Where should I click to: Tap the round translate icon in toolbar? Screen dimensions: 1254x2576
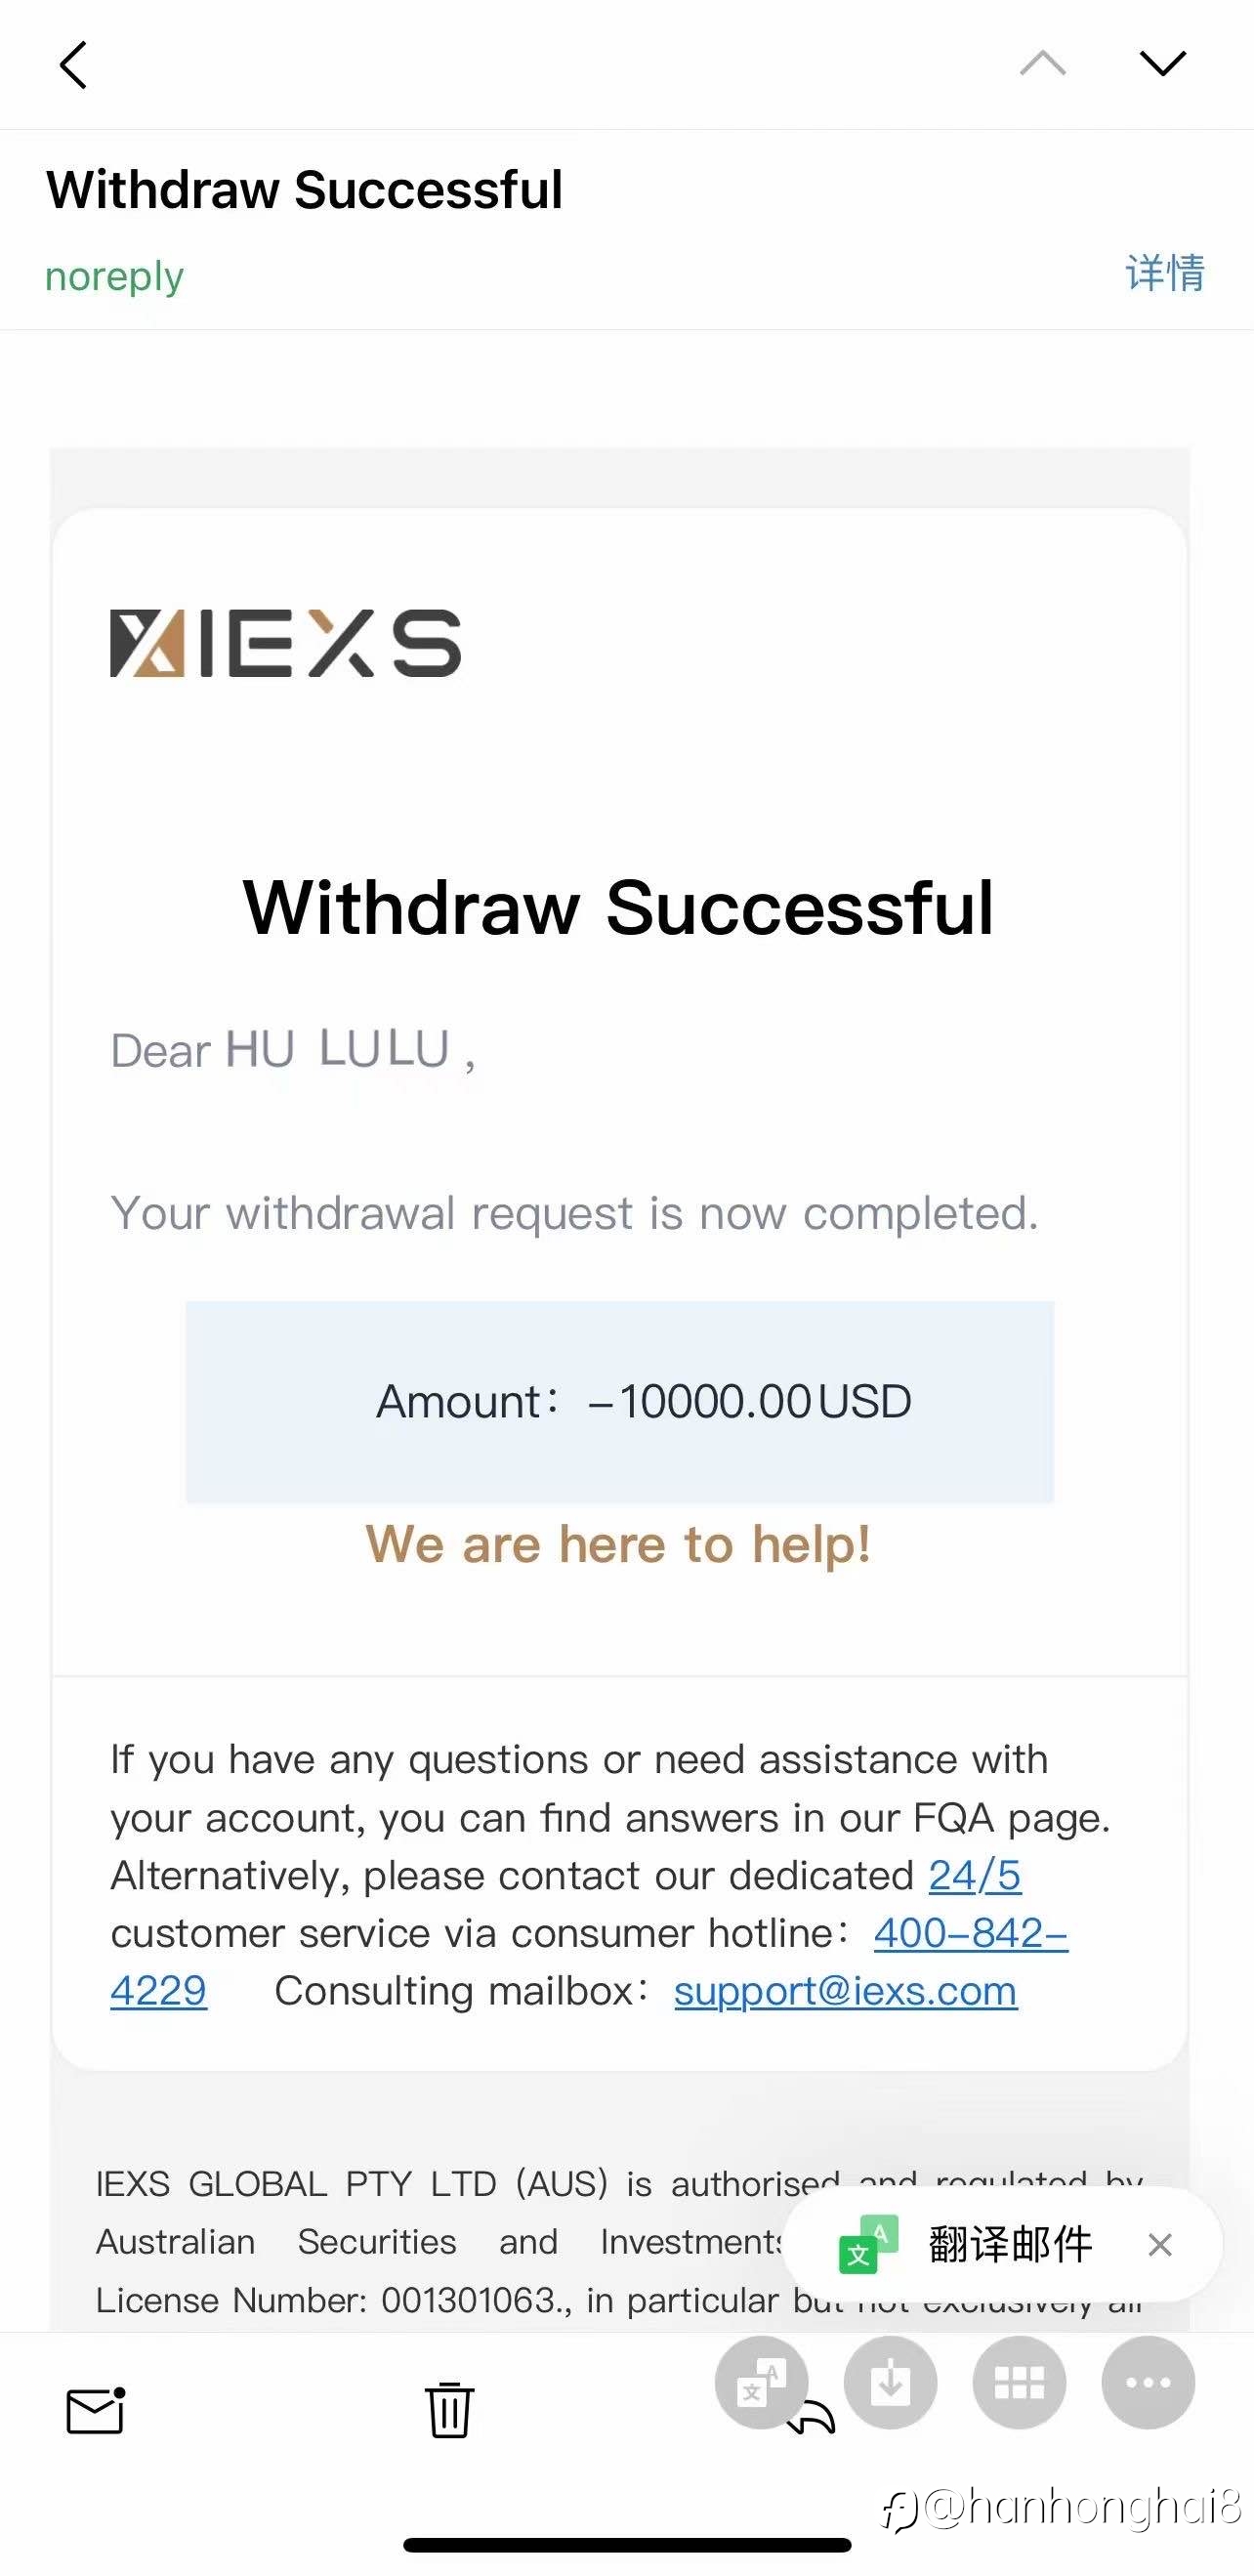click(761, 2383)
